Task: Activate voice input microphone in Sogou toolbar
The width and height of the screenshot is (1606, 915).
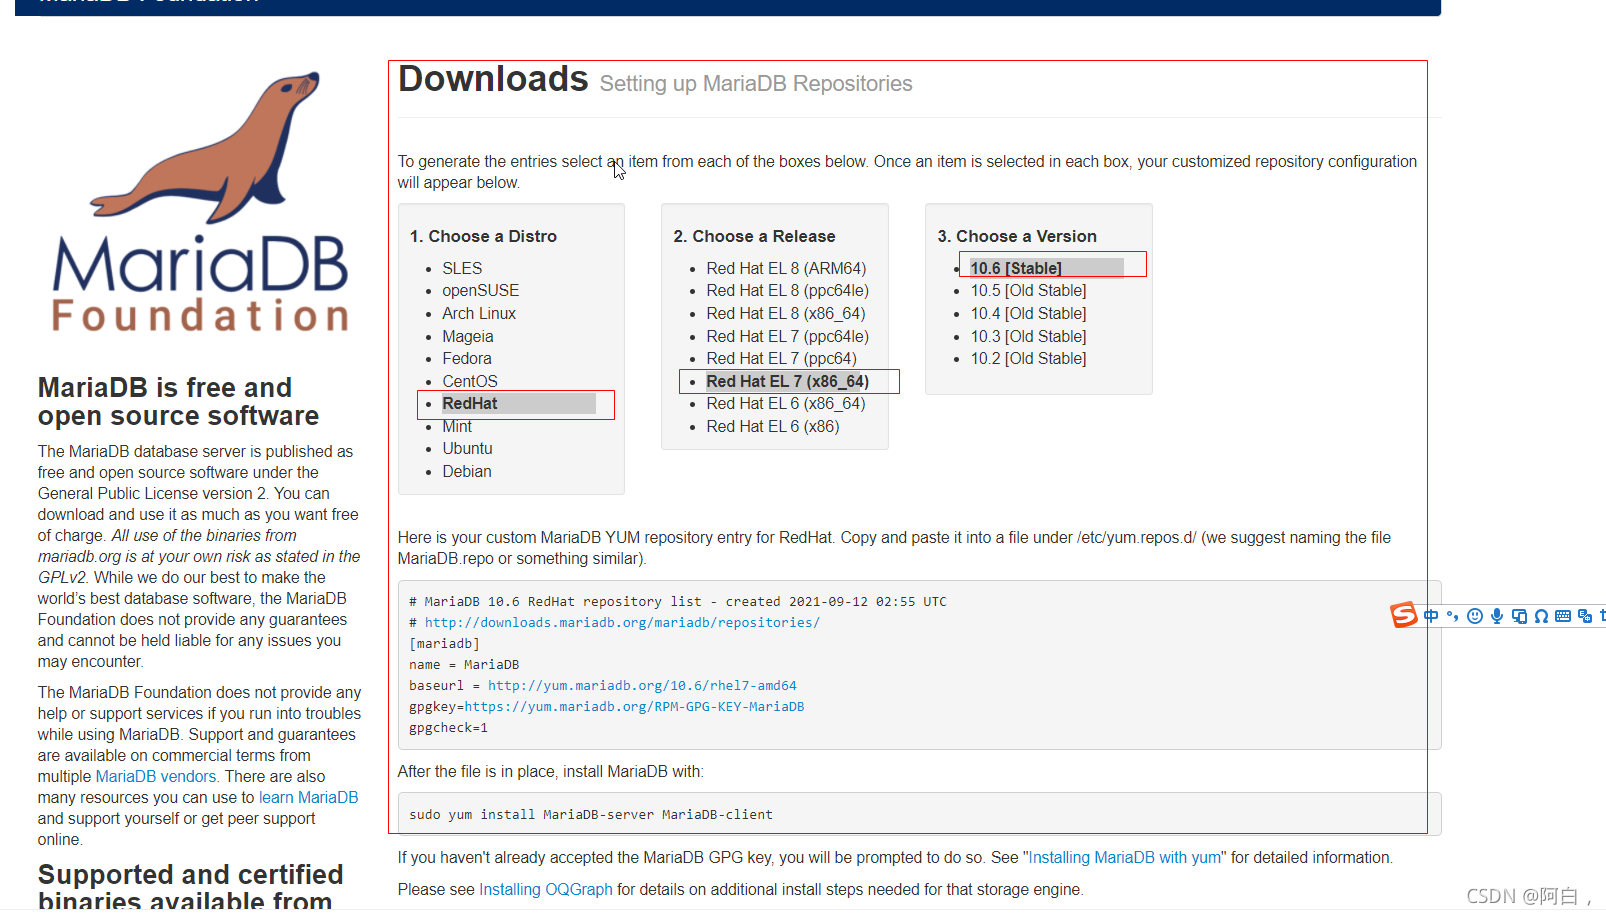Action: (x=1497, y=616)
